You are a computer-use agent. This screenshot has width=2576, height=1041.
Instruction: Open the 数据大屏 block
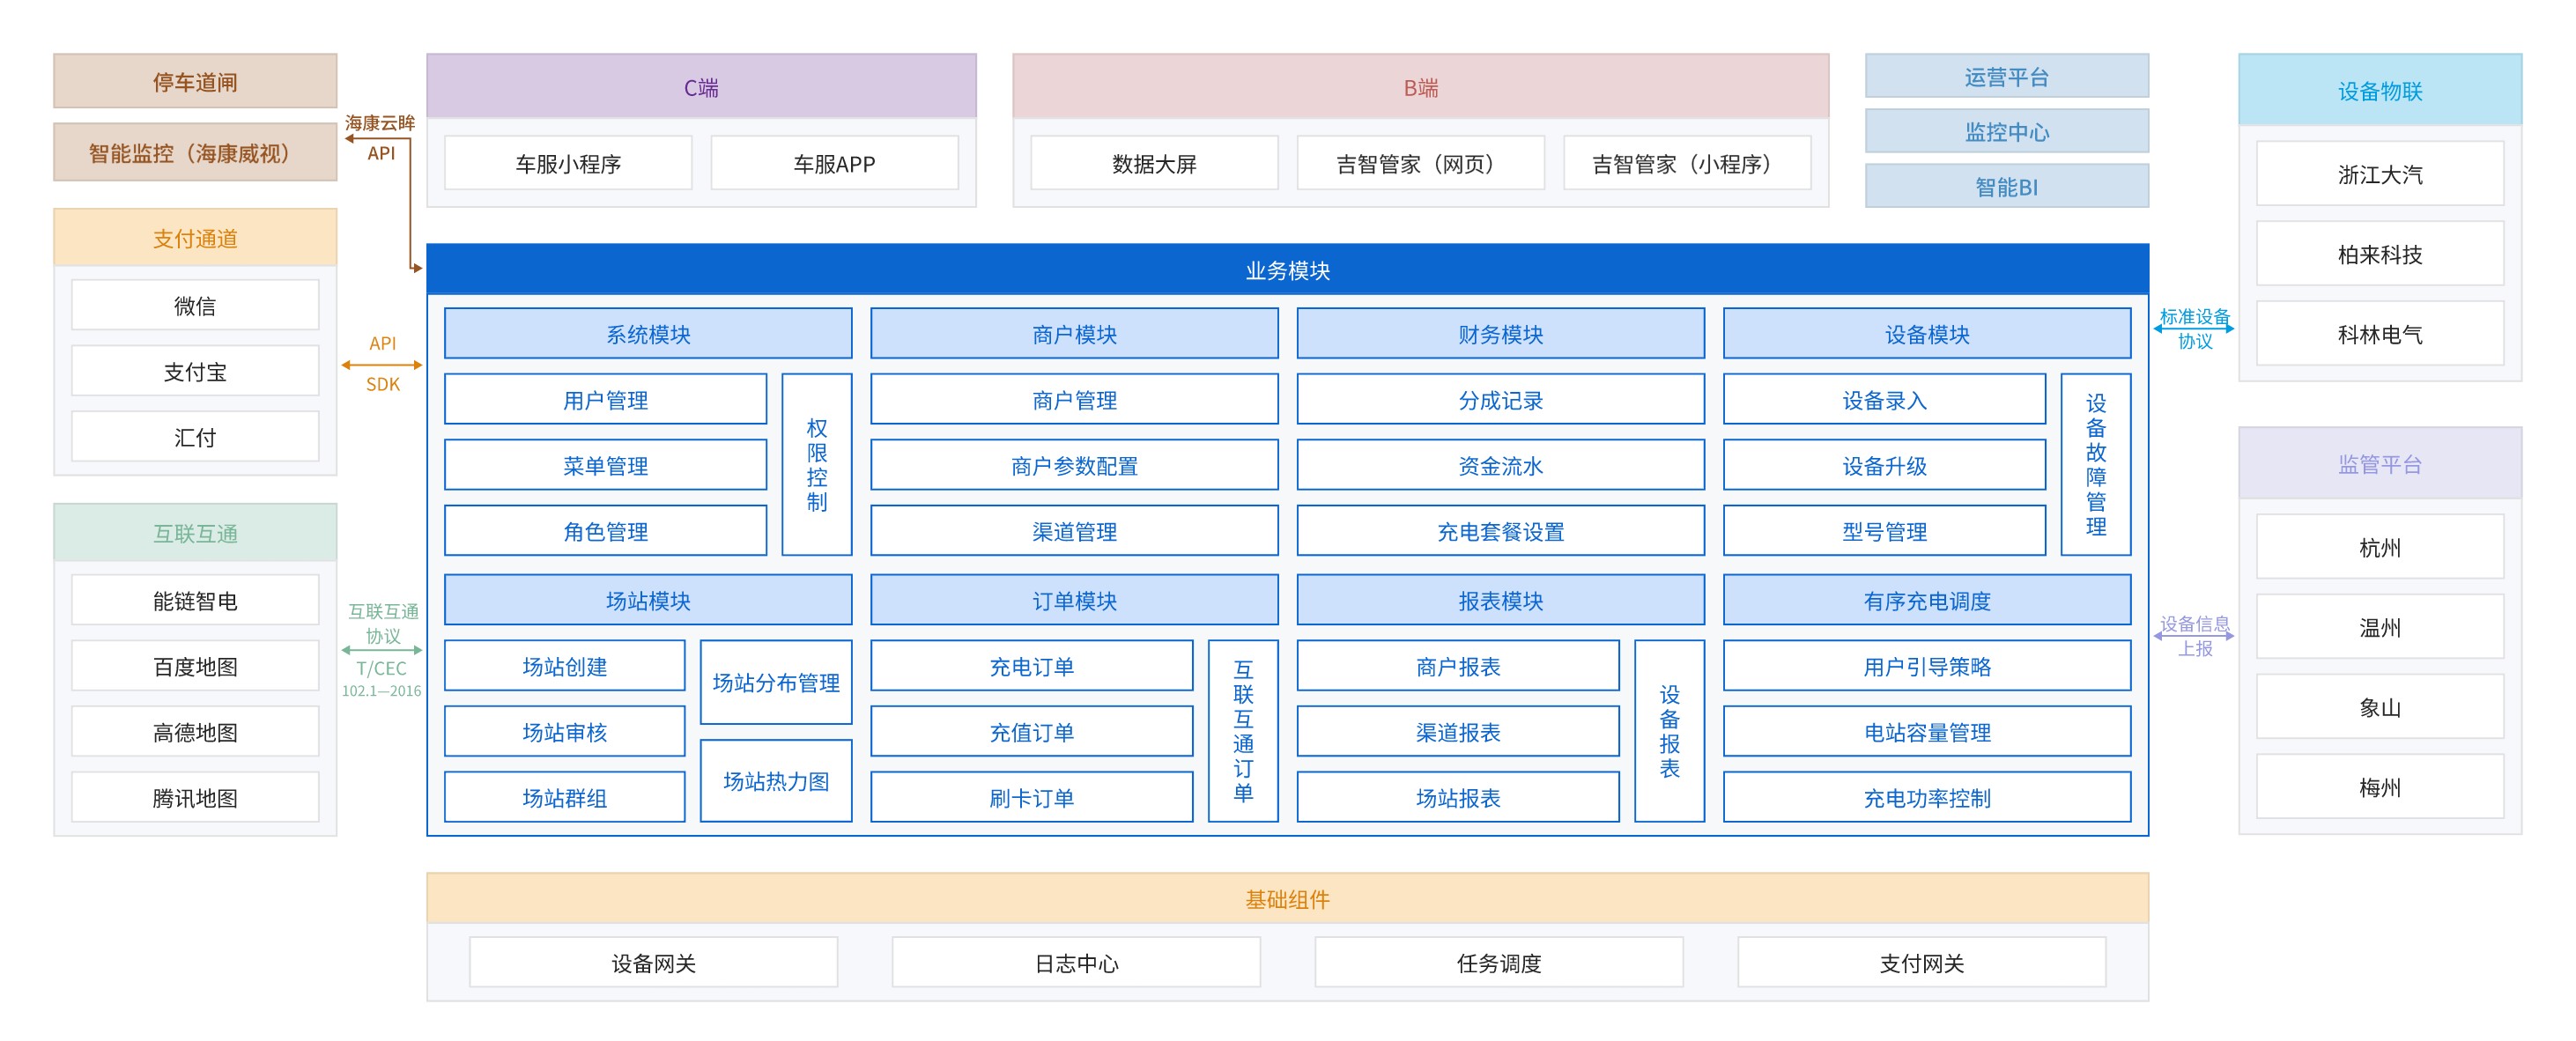(1154, 163)
